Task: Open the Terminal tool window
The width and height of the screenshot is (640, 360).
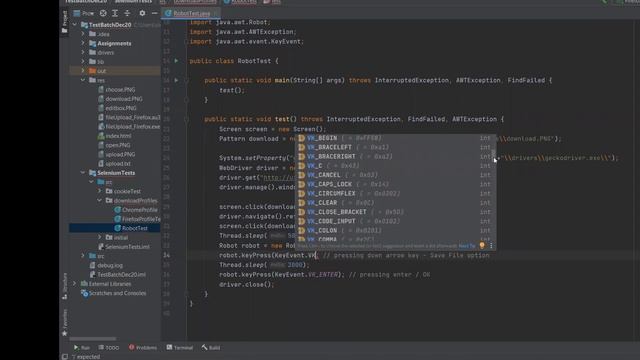Action: (x=180, y=348)
